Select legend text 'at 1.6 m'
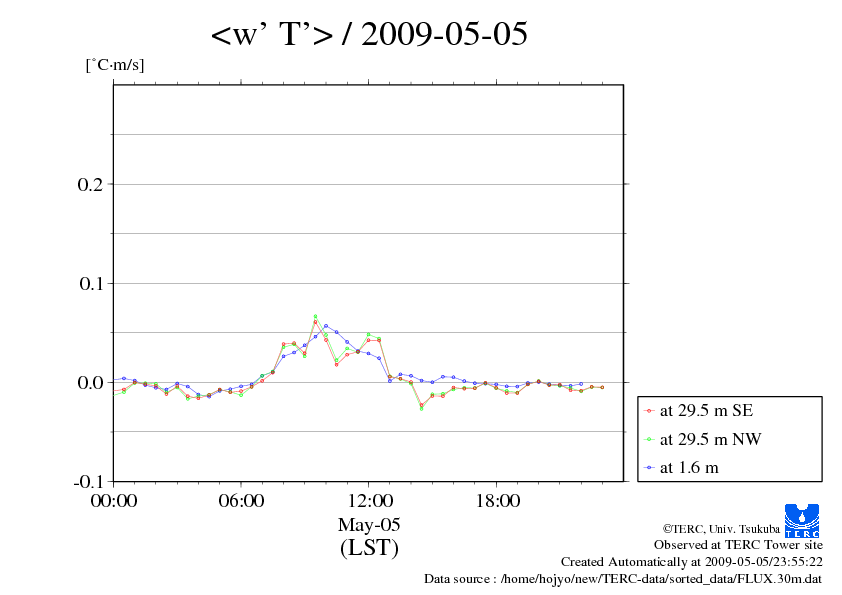This screenshot has height=595, width=842. [689, 468]
